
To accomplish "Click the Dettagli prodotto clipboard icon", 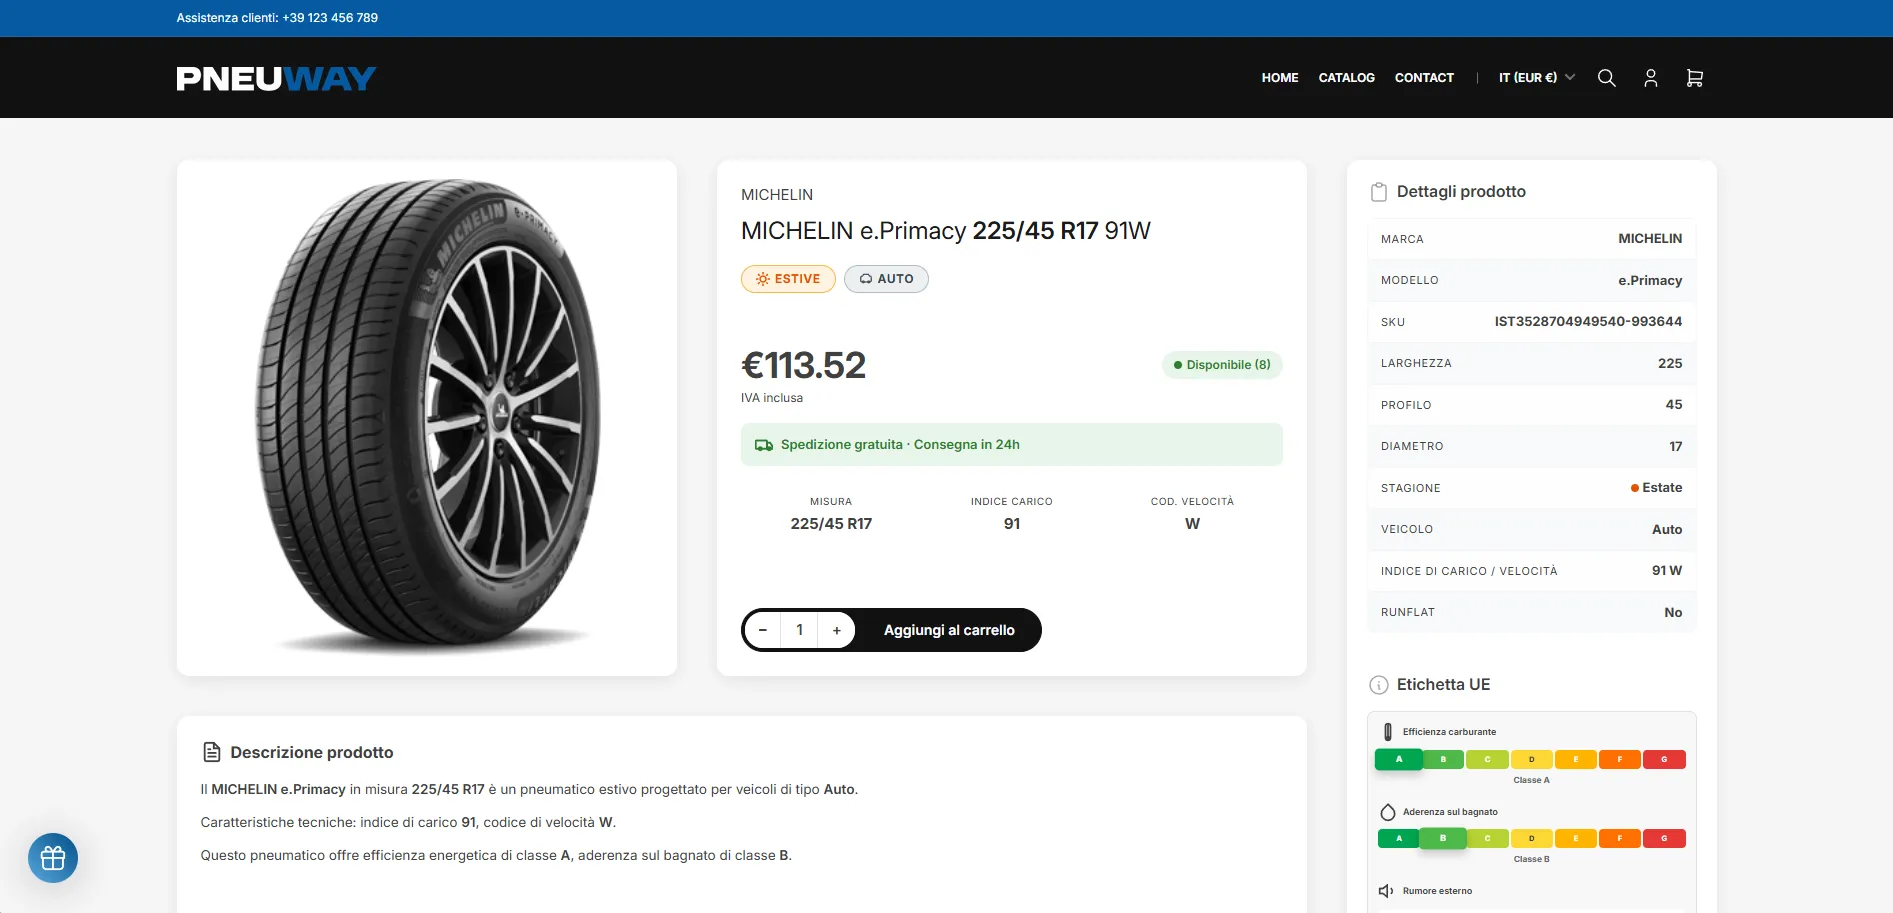I will (1379, 192).
